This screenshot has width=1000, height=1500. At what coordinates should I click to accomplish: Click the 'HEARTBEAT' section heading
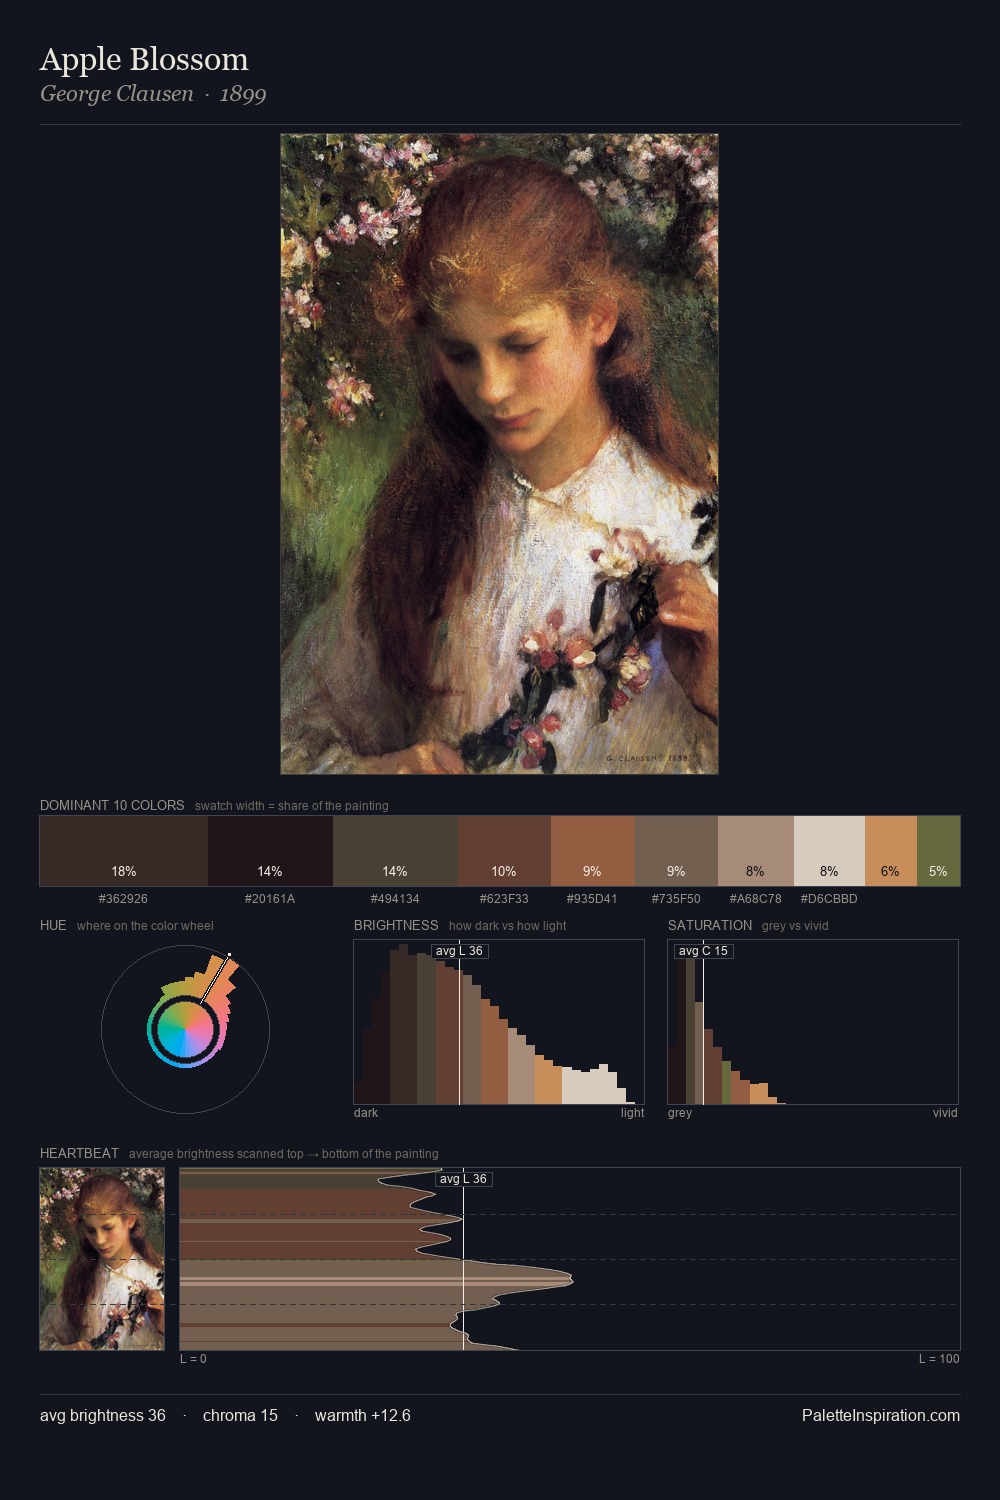coord(79,1153)
